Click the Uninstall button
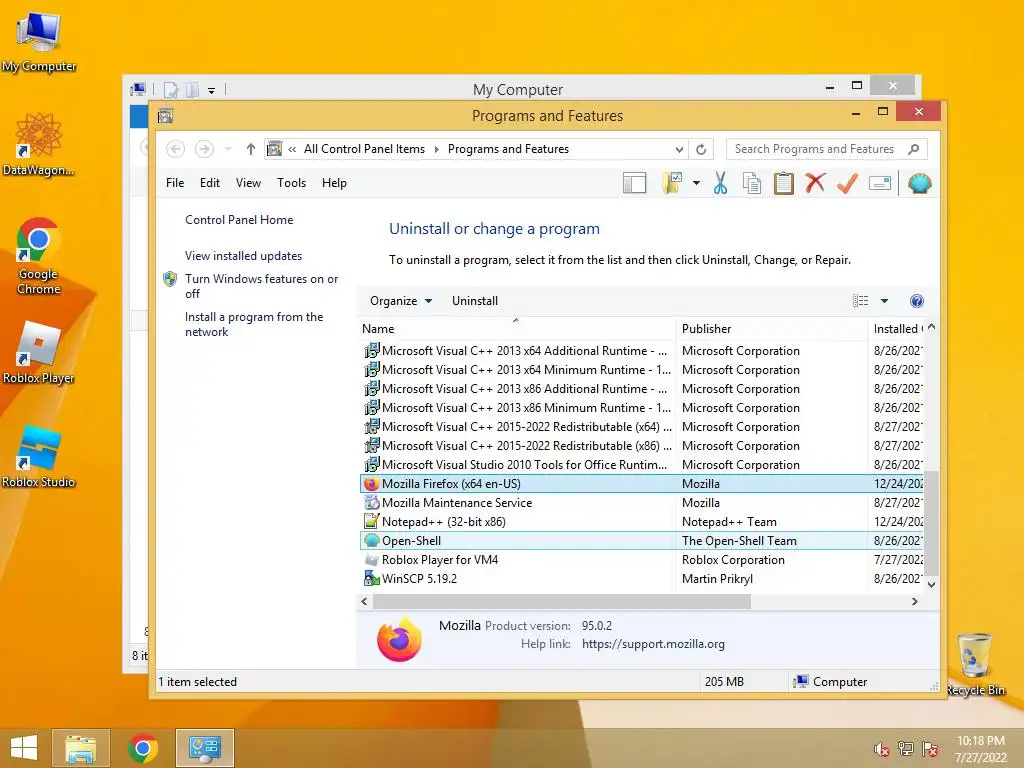Viewport: 1024px width, 768px height. point(475,301)
